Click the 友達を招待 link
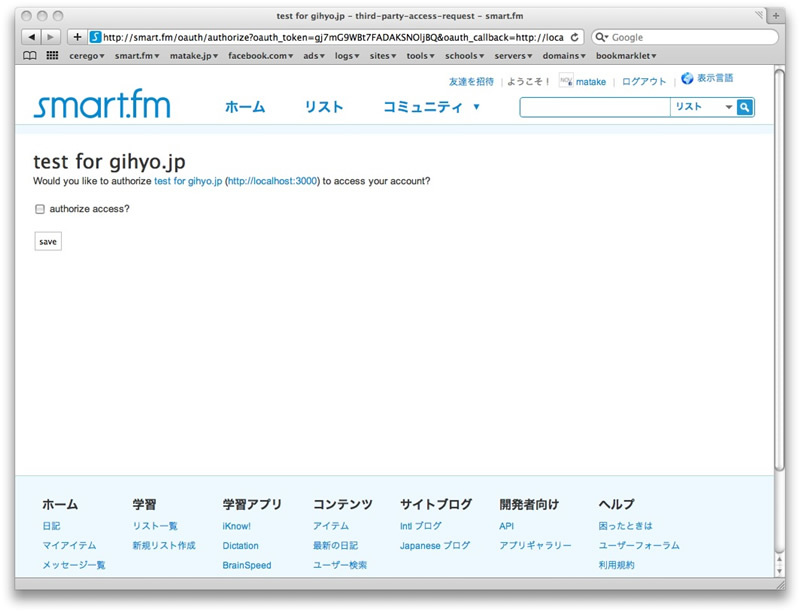The height and width of the screenshot is (612, 800). (x=471, y=82)
